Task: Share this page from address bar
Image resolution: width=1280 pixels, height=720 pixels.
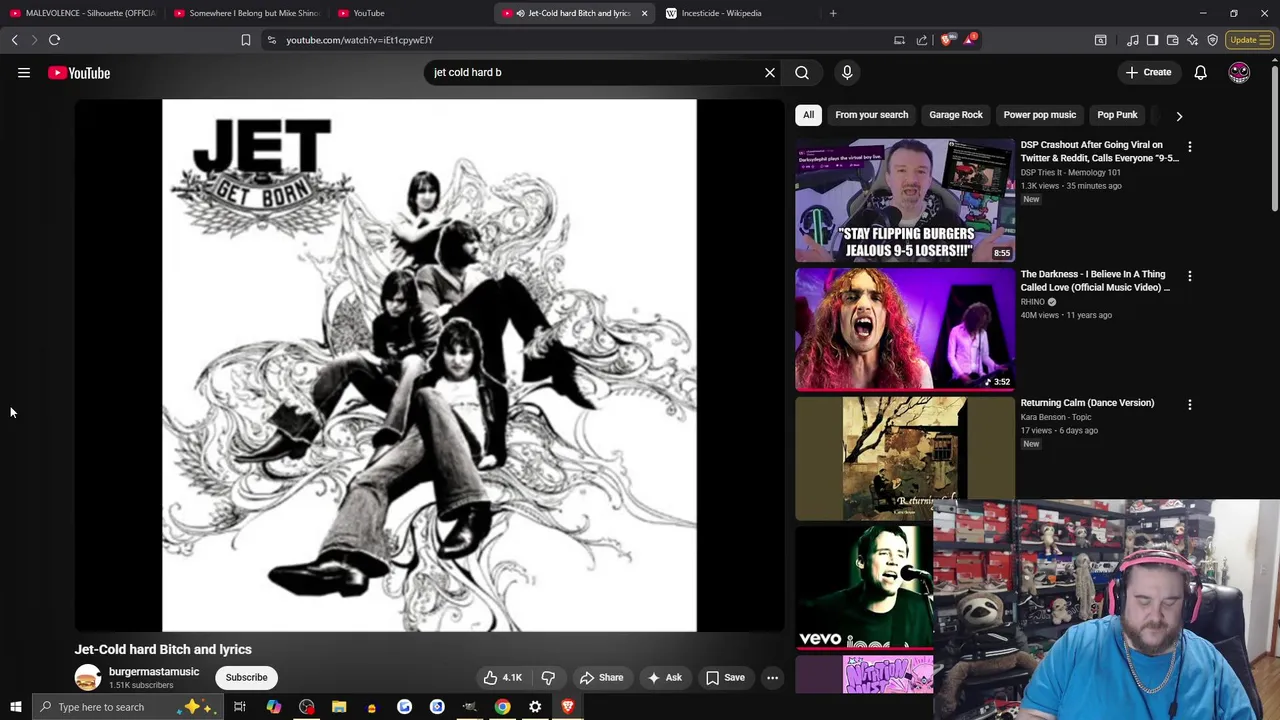Action: [x=921, y=40]
